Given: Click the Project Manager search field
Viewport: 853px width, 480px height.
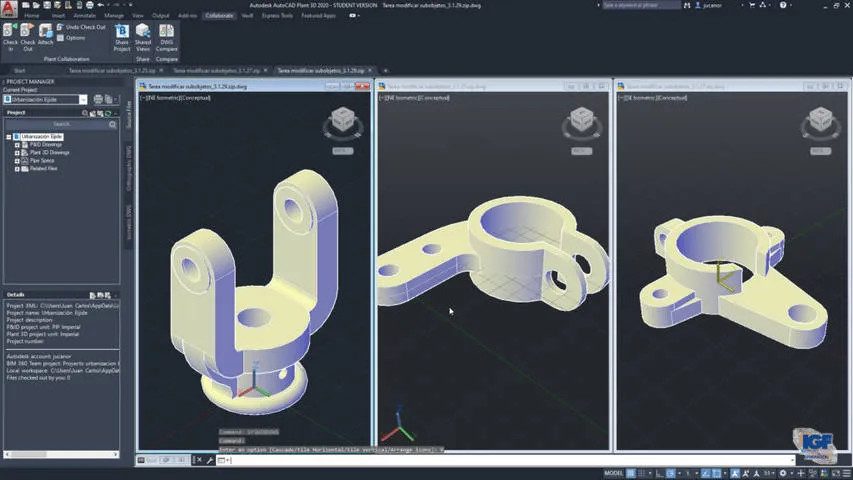Looking at the screenshot, I should point(61,125).
